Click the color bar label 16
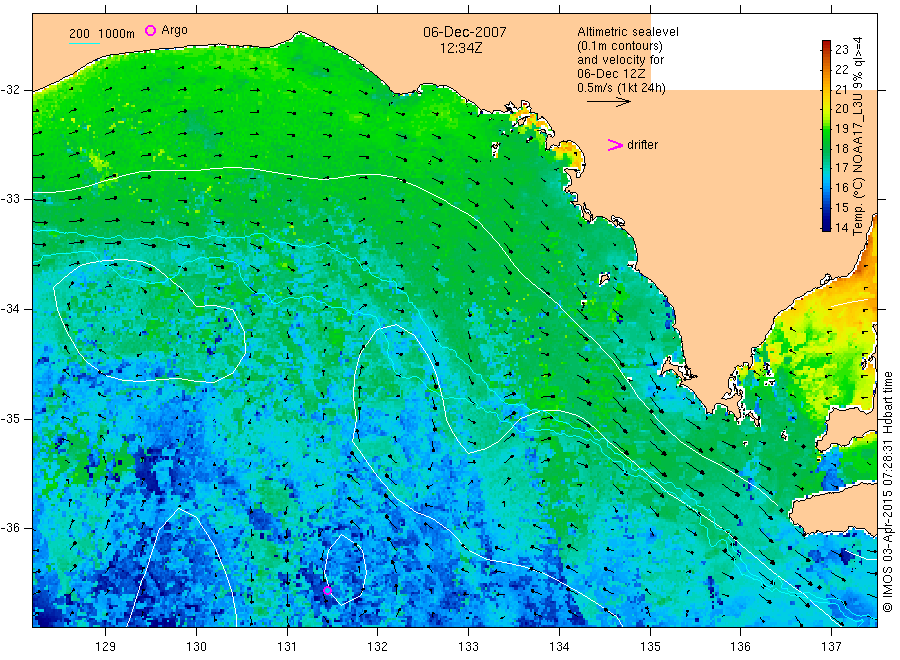This screenshot has width=900, height=660. [841, 188]
